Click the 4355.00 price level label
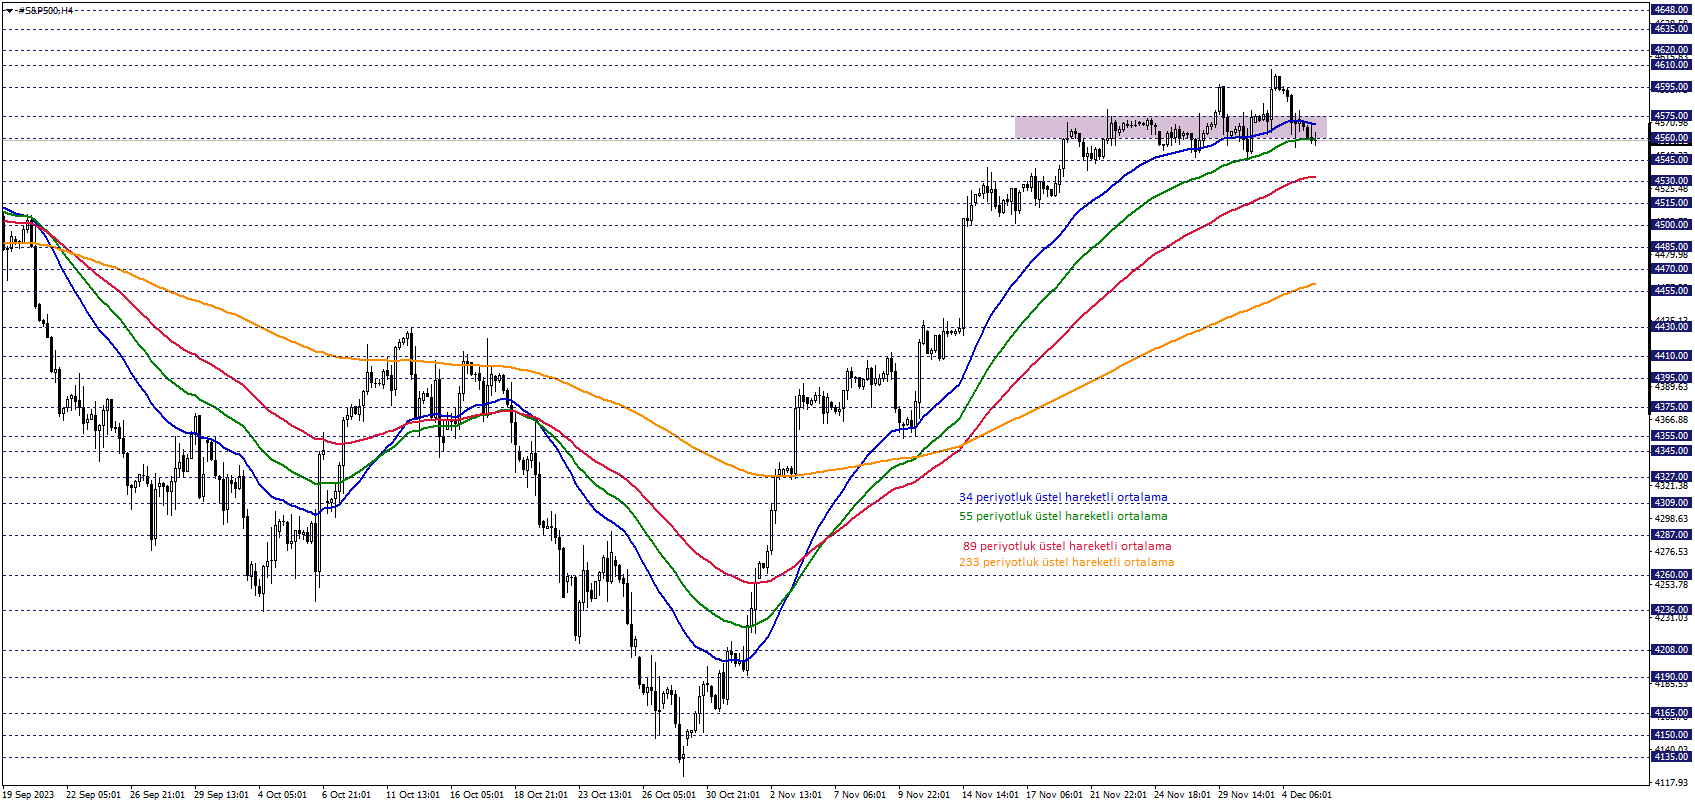Screen dimensions: 1695x806 point(1671,436)
